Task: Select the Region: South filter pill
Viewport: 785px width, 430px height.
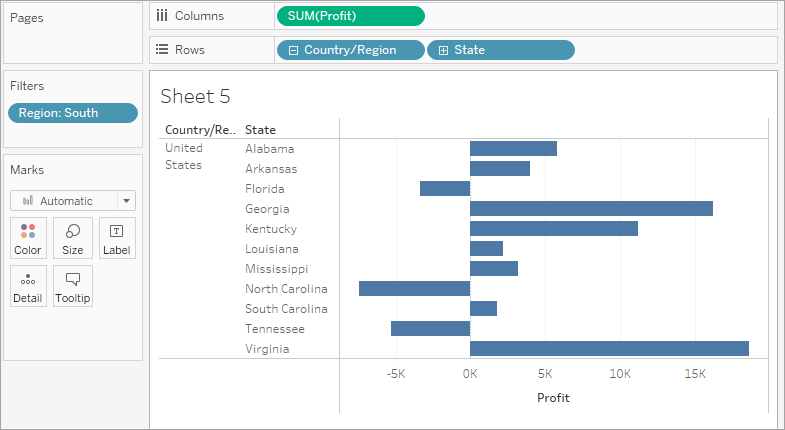Action: point(72,113)
